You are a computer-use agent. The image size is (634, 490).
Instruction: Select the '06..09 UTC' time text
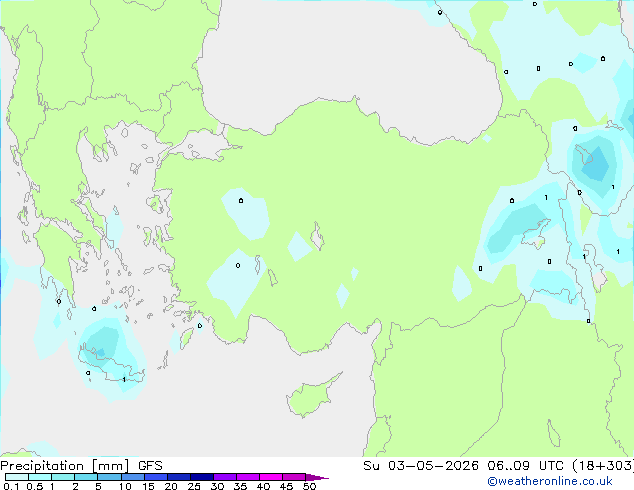(525, 466)
